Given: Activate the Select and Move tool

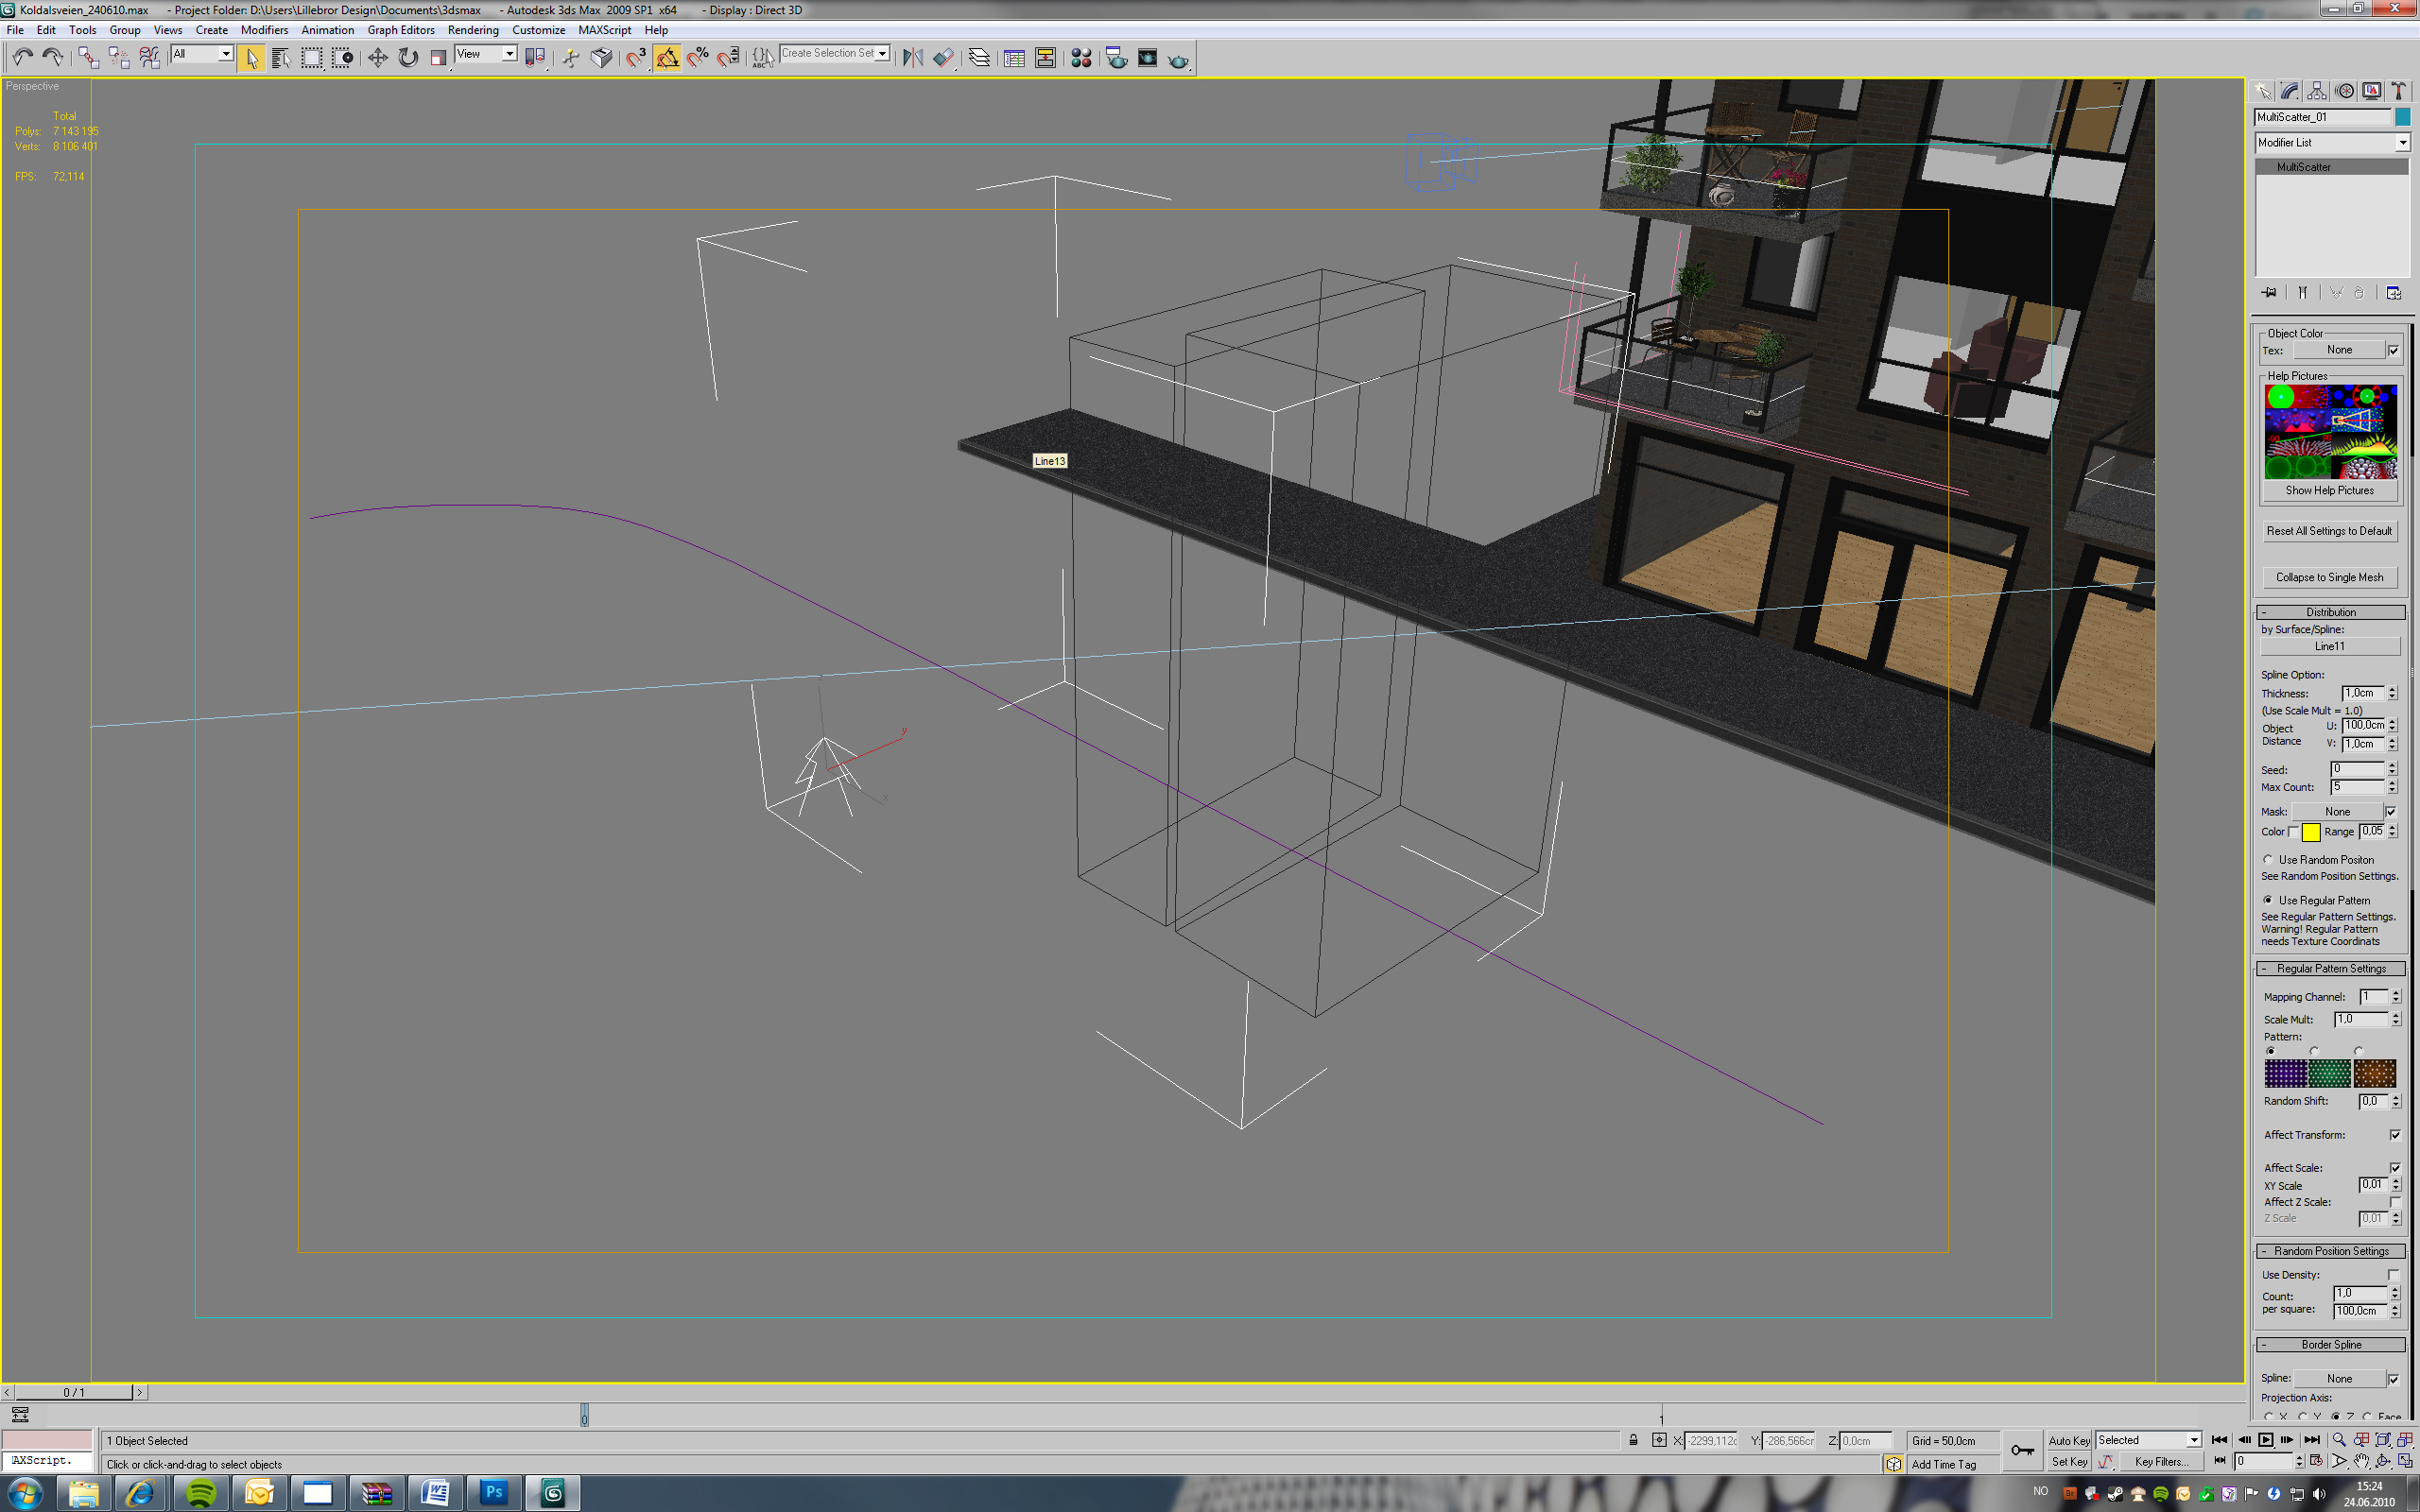Looking at the screenshot, I should tap(377, 58).
